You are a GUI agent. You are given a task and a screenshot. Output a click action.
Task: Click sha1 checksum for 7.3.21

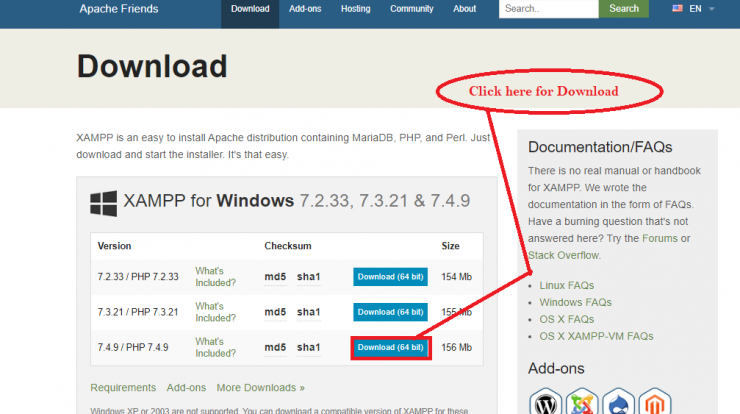click(309, 312)
